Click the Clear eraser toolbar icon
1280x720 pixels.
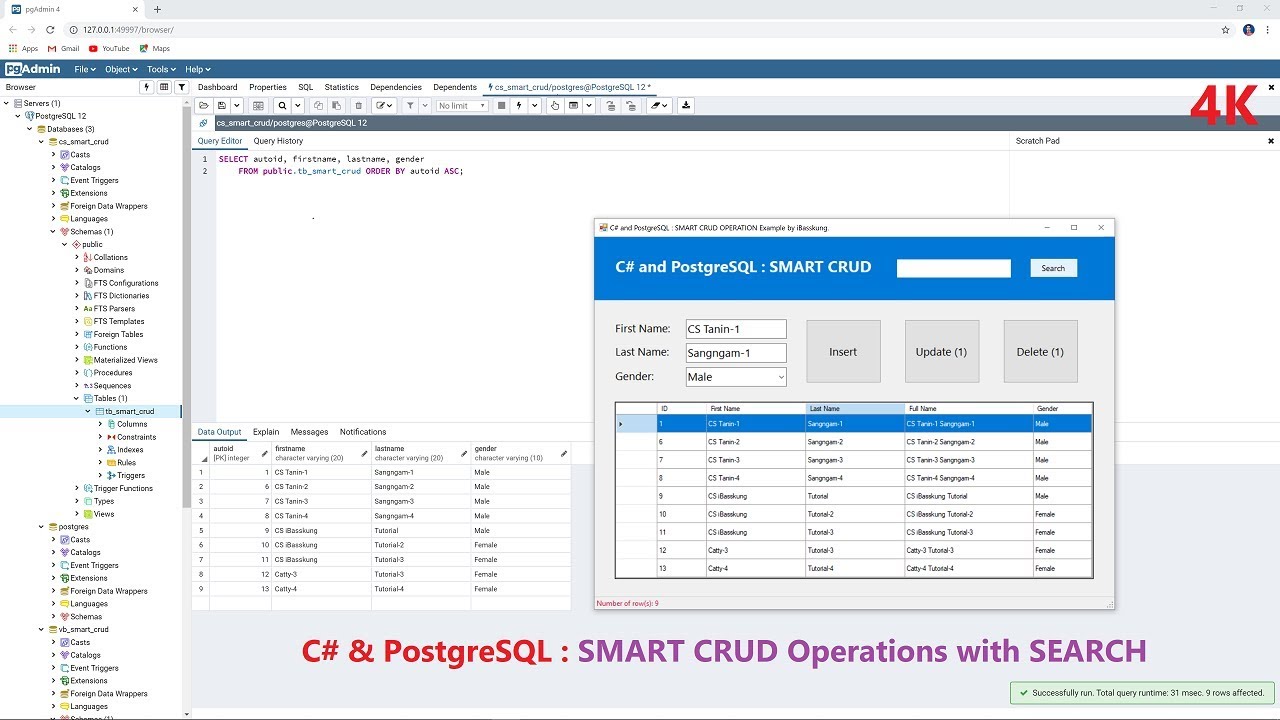coord(659,105)
